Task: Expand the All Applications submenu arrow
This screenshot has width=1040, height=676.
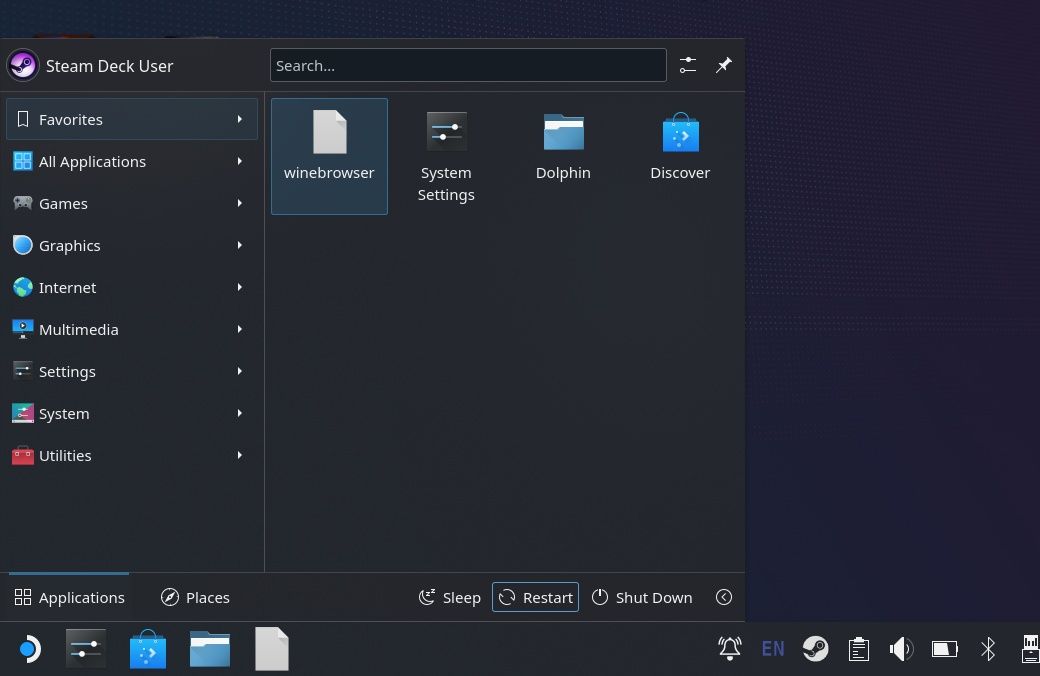Action: click(x=239, y=161)
